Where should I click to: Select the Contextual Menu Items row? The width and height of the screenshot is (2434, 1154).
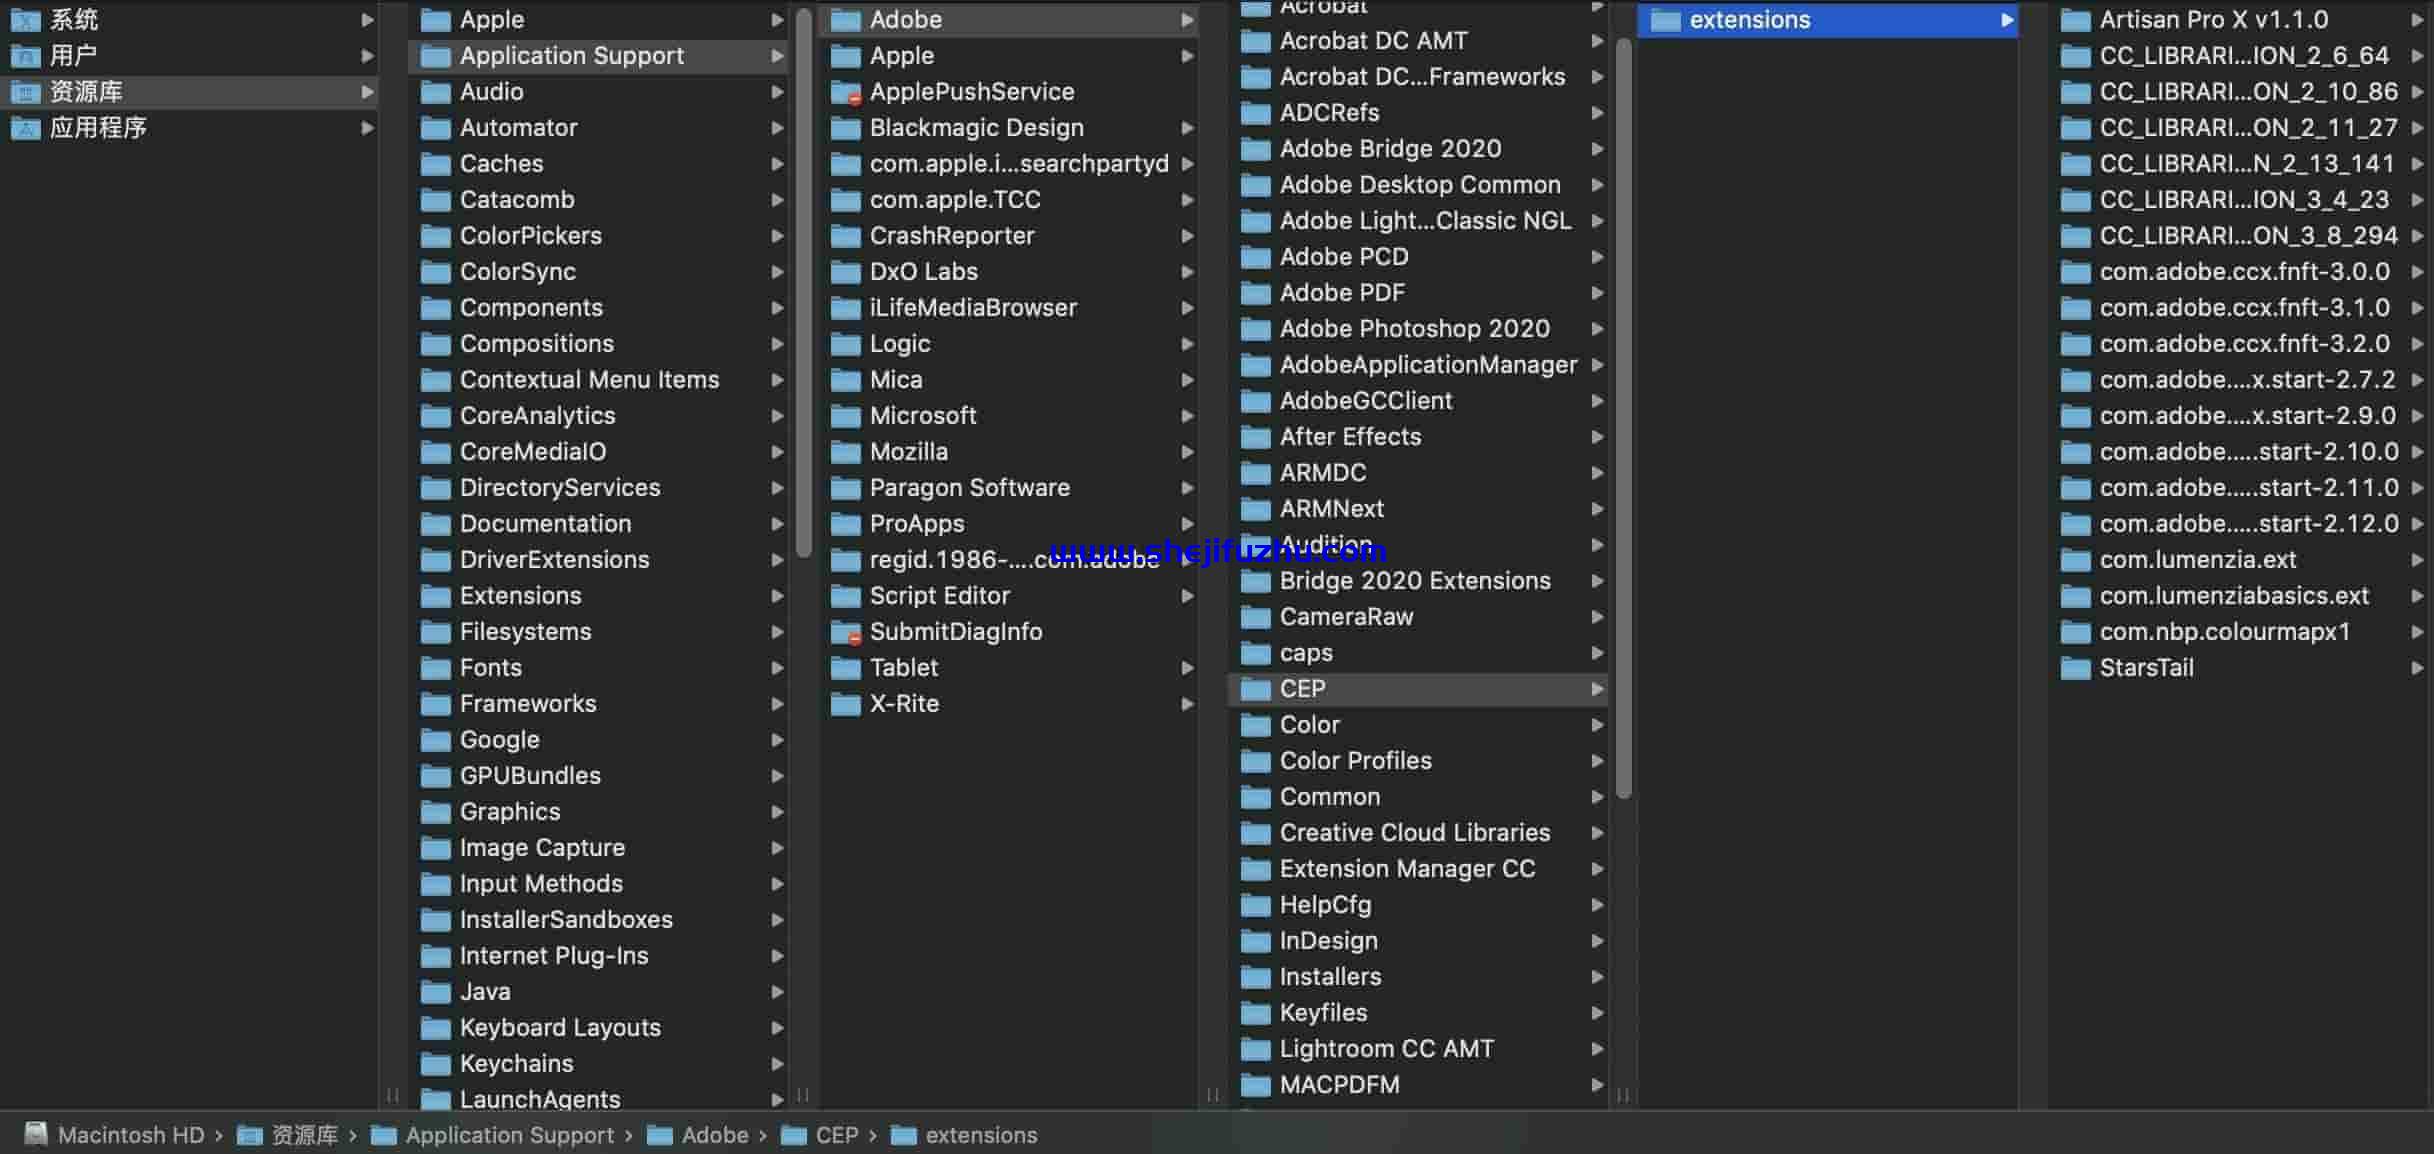[598, 380]
